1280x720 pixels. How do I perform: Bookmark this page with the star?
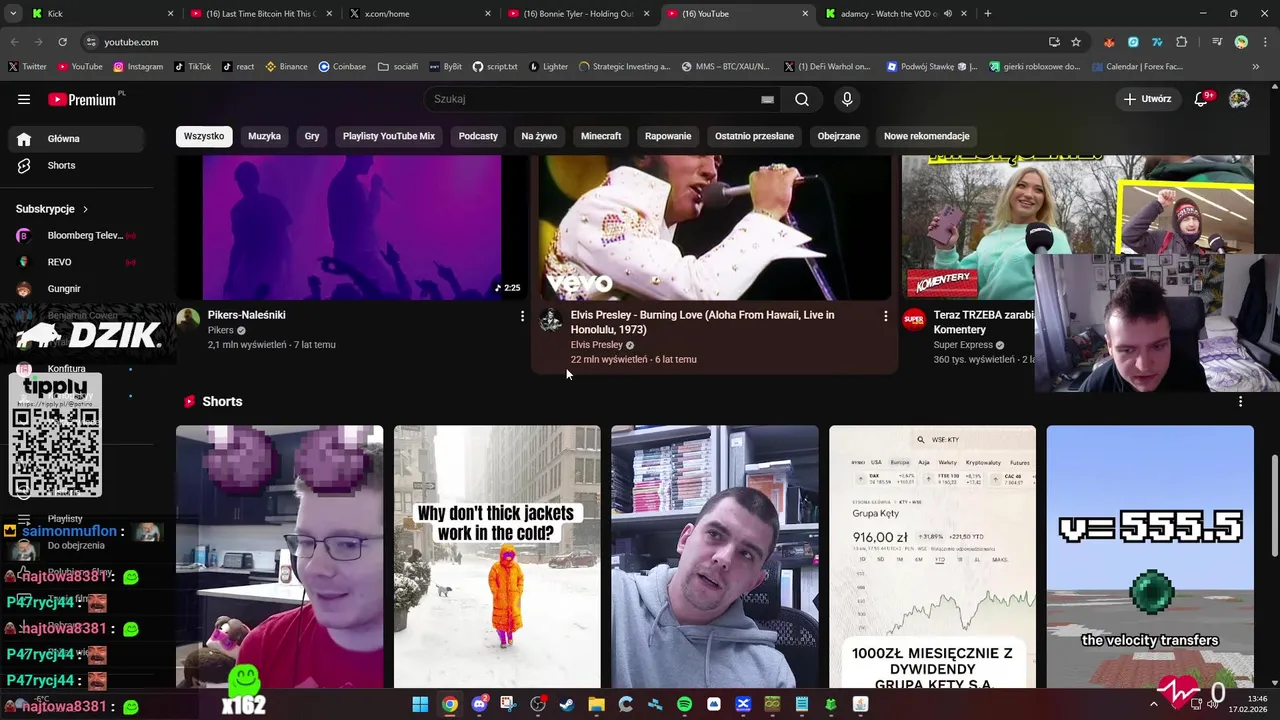click(x=1076, y=42)
